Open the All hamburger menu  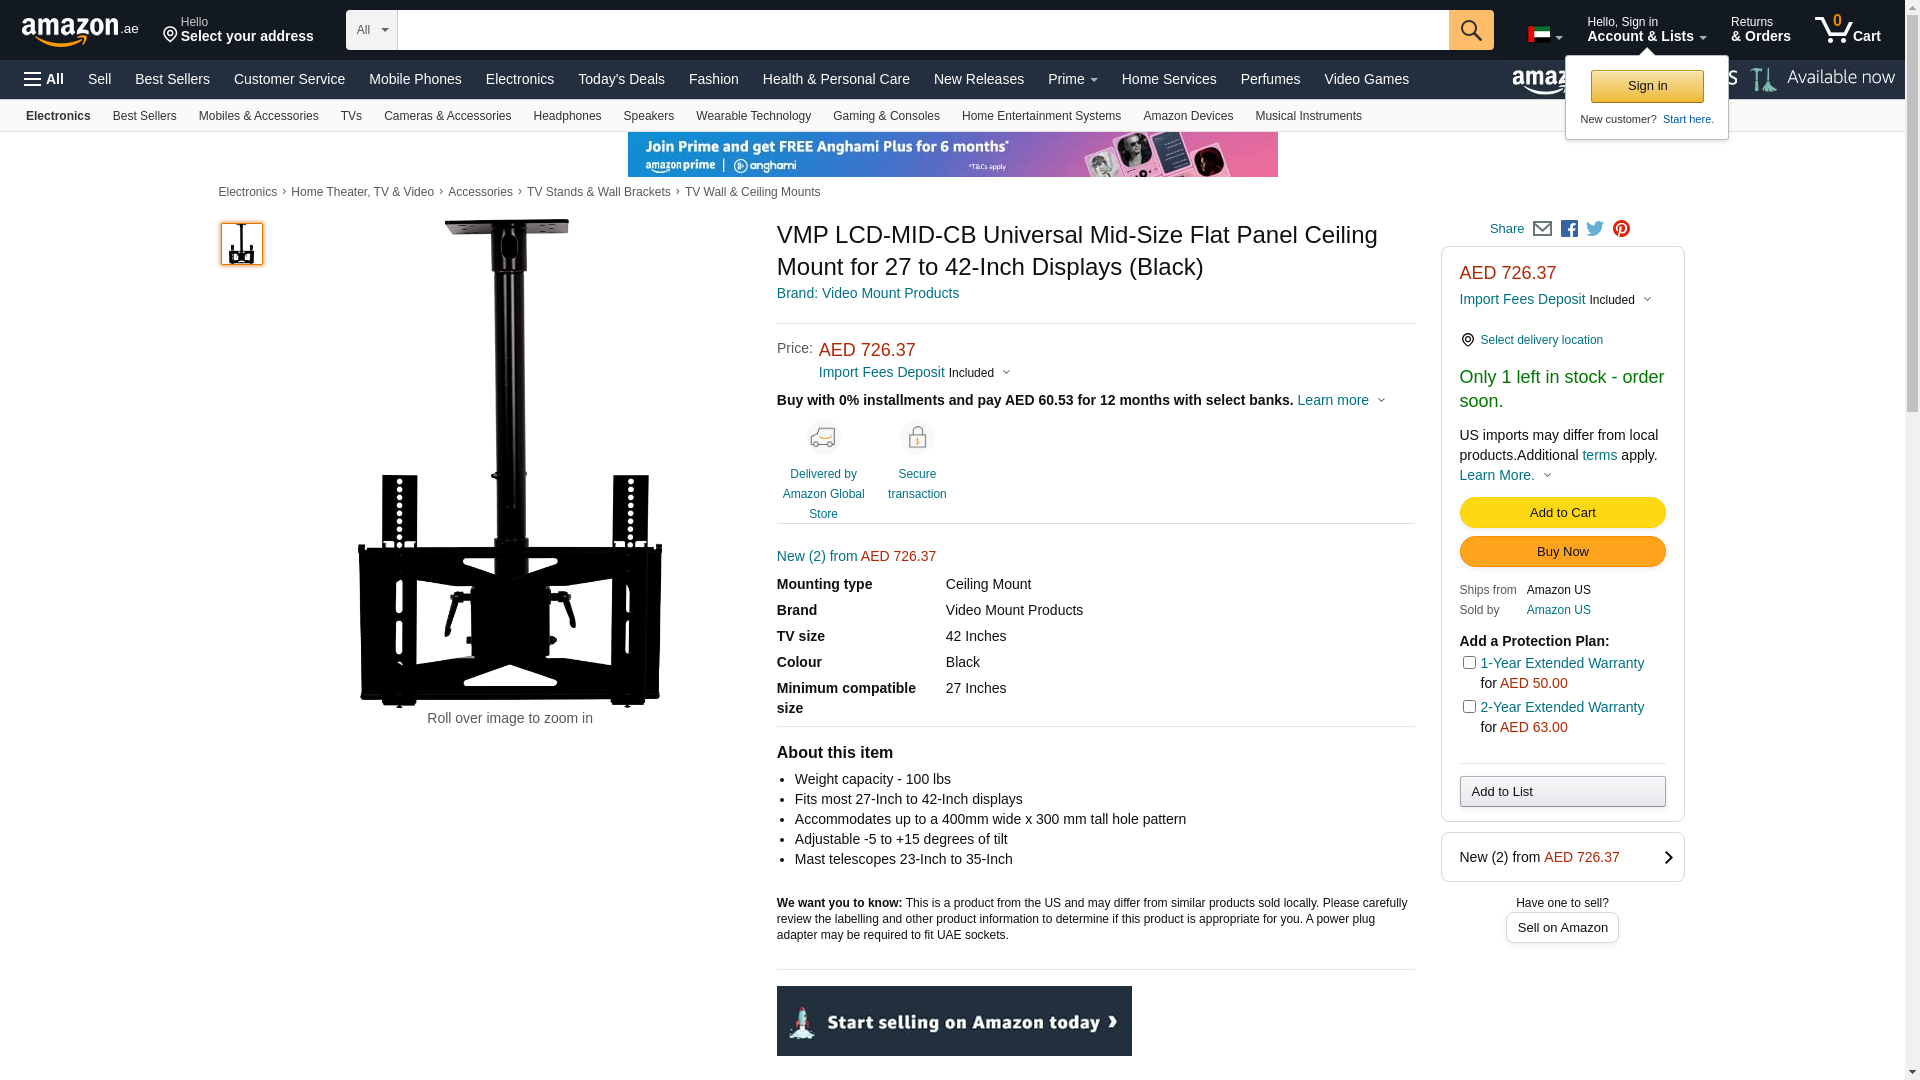click(x=44, y=79)
